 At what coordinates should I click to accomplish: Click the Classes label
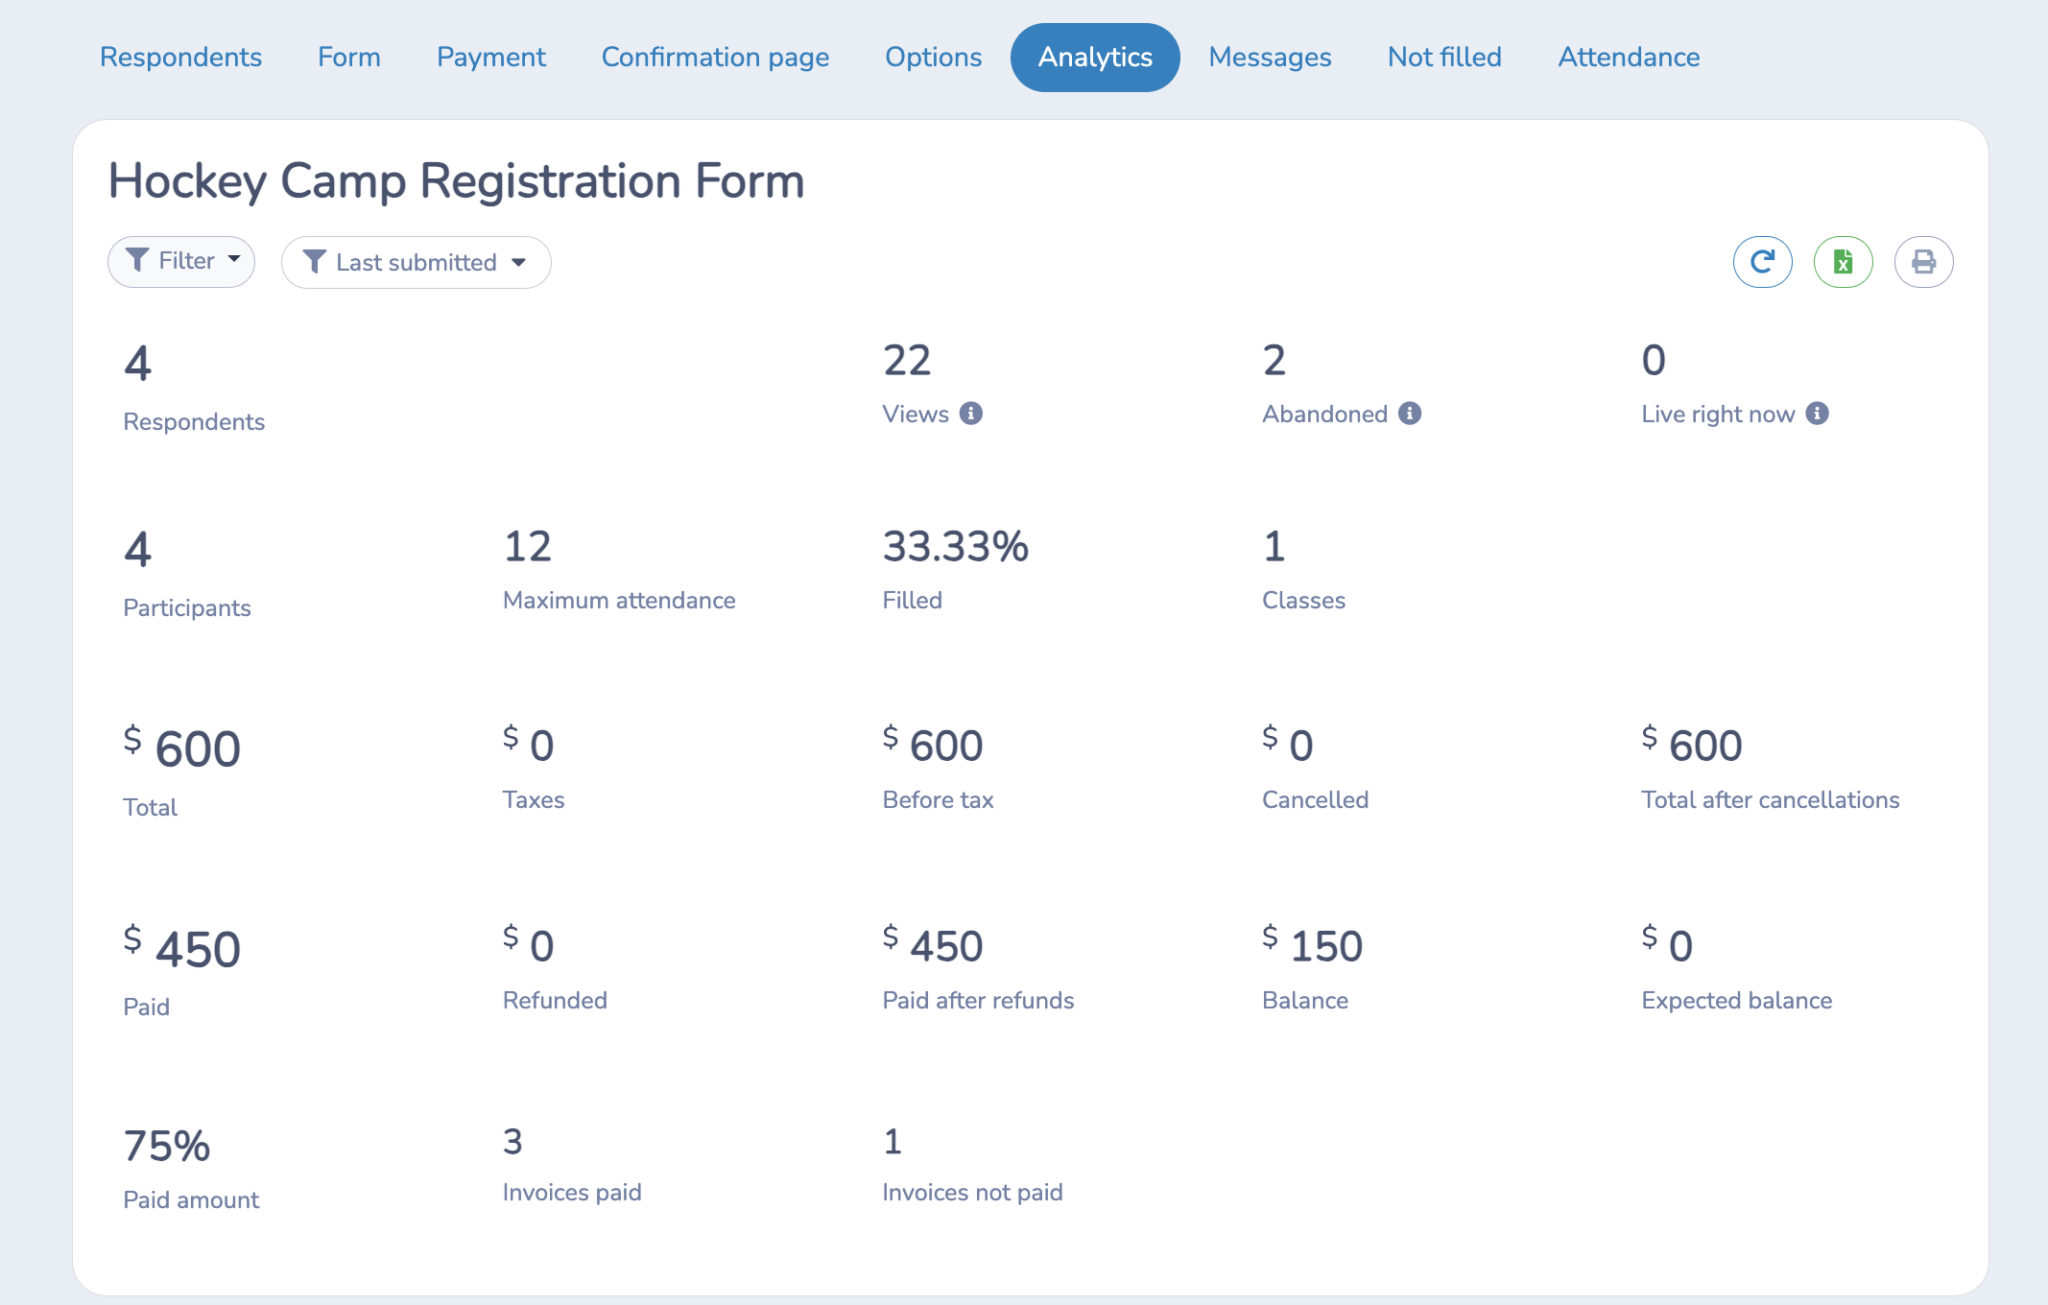tap(1304, 600)
